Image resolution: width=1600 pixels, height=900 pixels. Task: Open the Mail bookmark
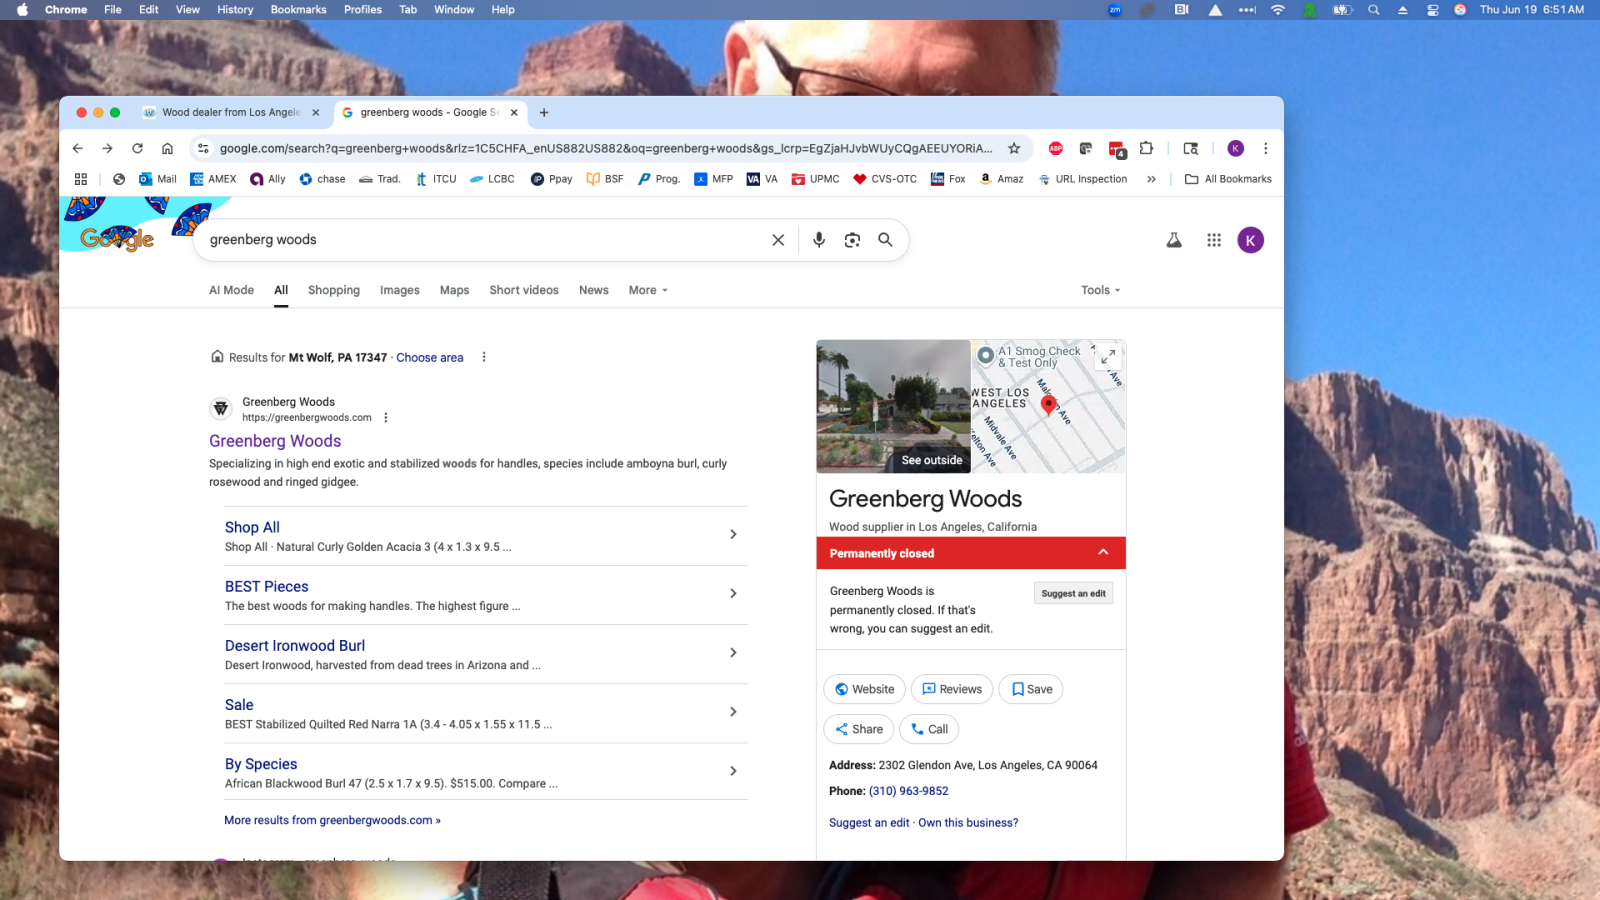(158, 179)
